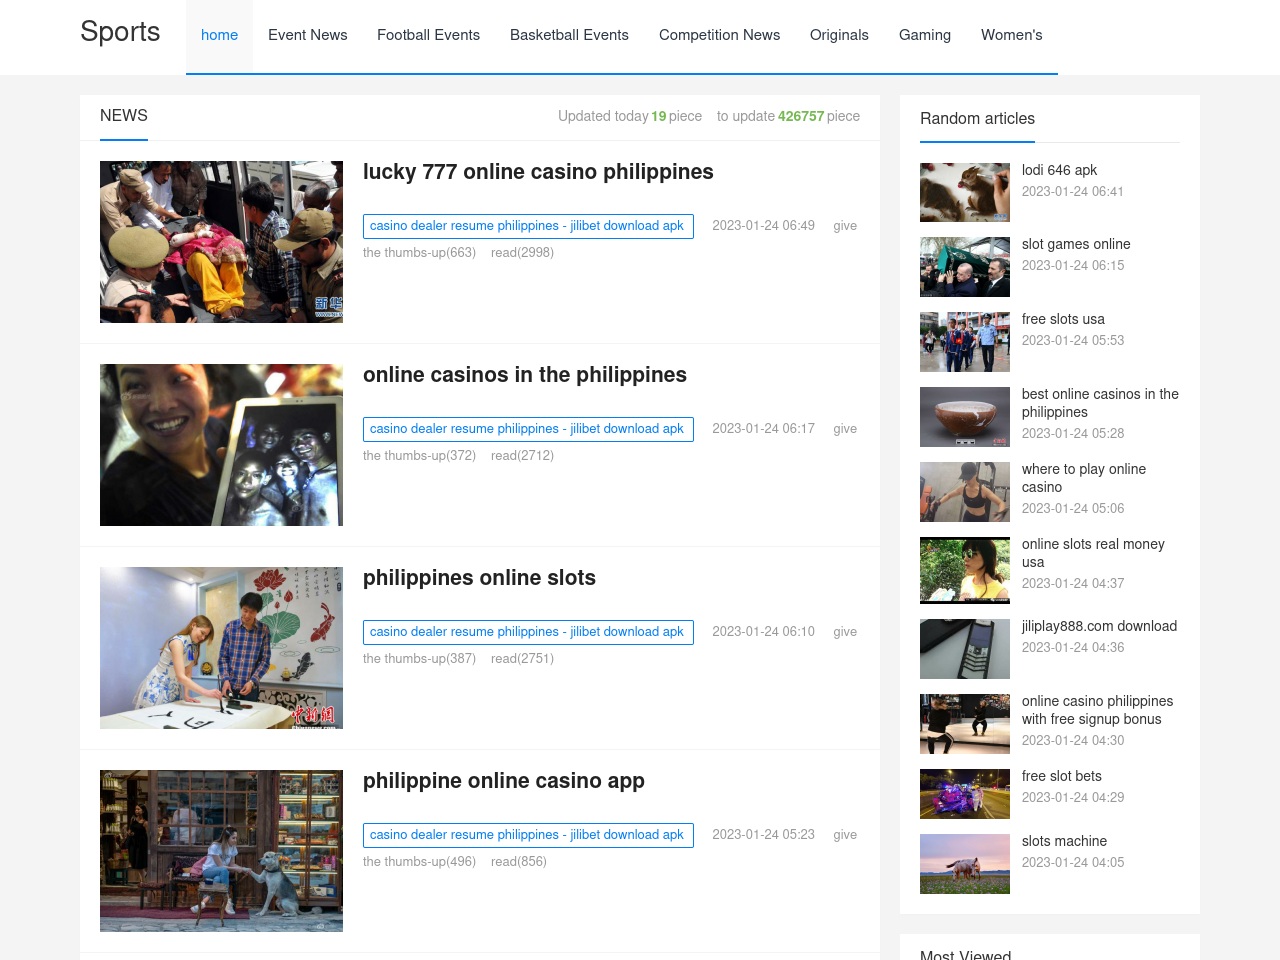Click 'give' beside the 06:49 article
The width and height of the screenshot is (1280, 960).
[845, 226]
